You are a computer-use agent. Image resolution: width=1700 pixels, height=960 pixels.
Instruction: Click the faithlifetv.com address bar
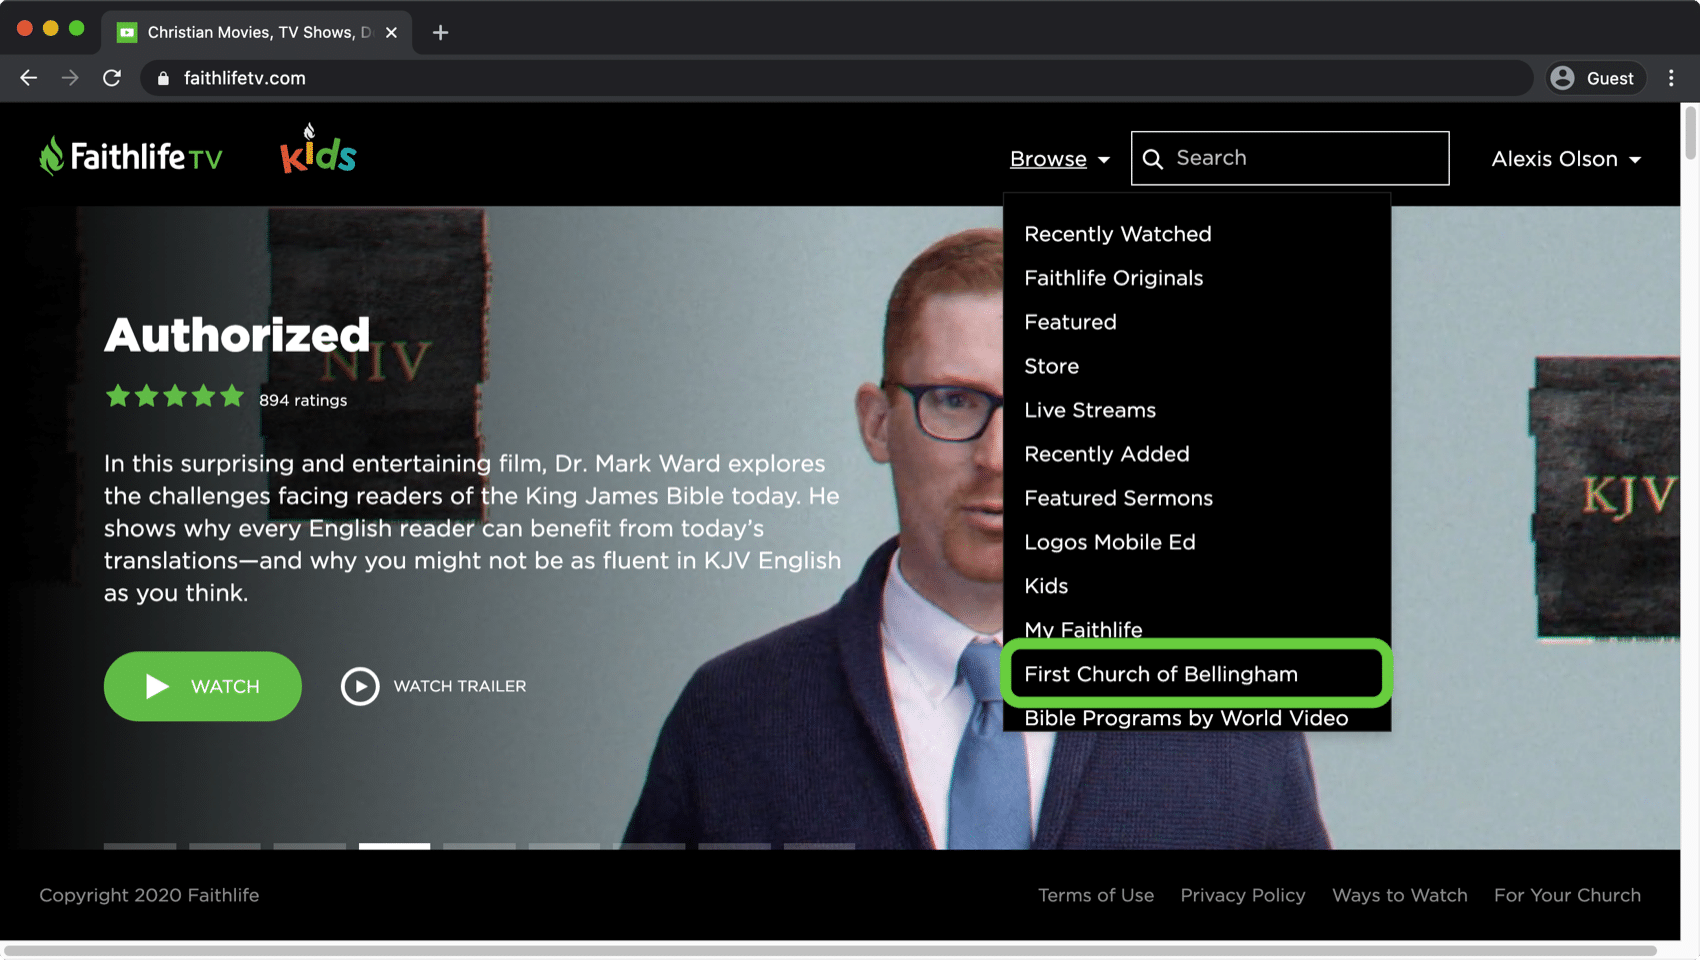(836, 78)
